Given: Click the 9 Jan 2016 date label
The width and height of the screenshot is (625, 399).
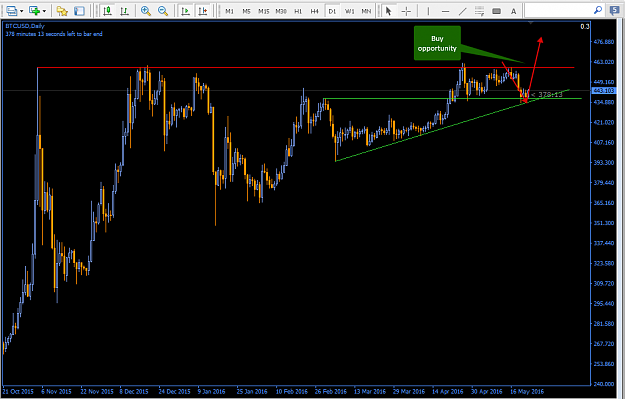Looking at the screenshot, I should (212, 391).
